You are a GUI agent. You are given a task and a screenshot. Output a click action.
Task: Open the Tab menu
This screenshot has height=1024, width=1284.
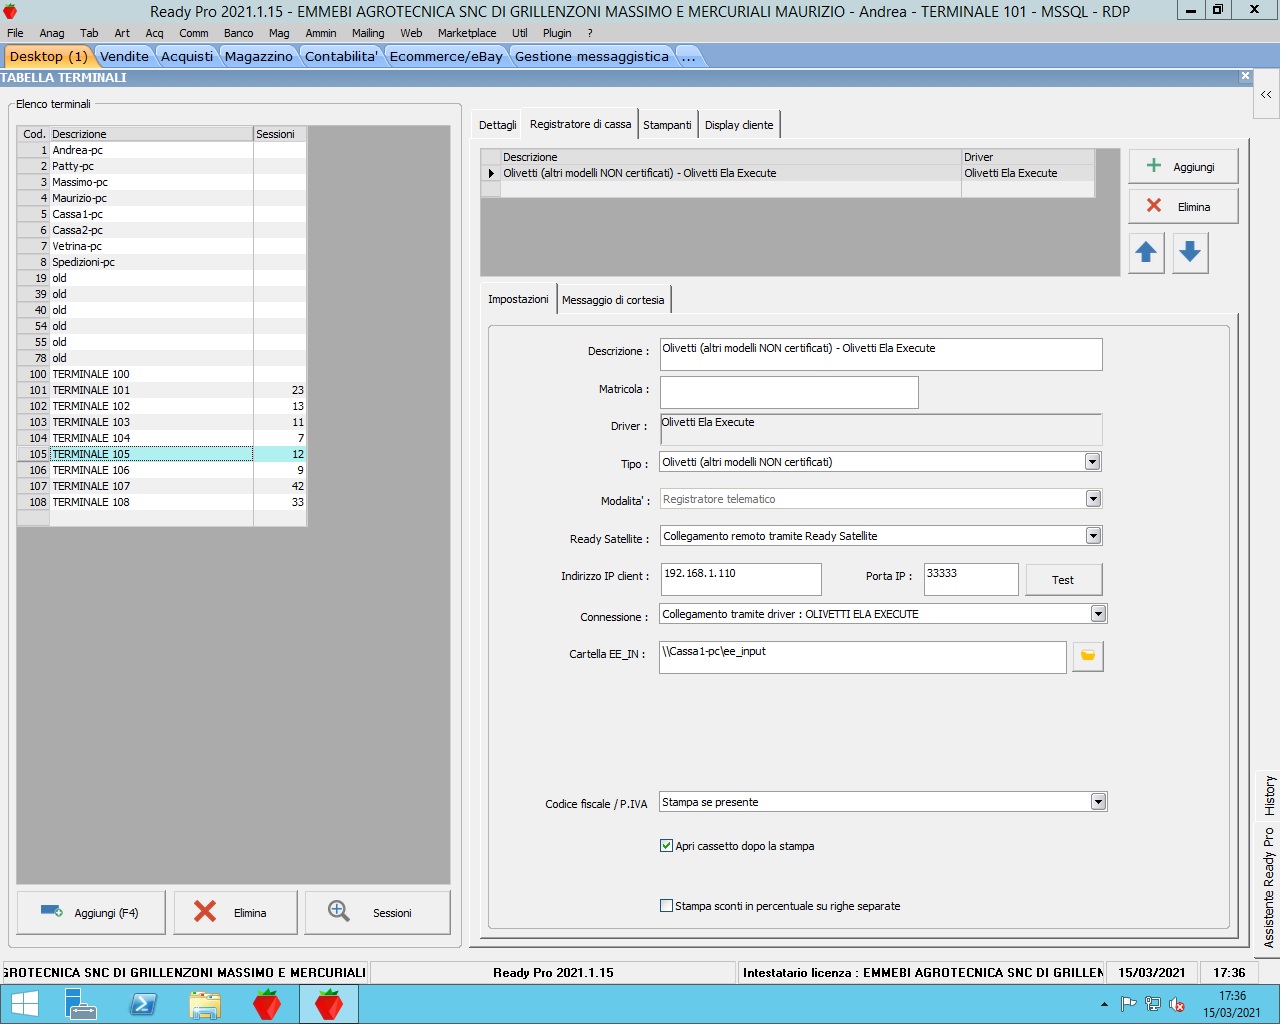click(x=89, y=33)
